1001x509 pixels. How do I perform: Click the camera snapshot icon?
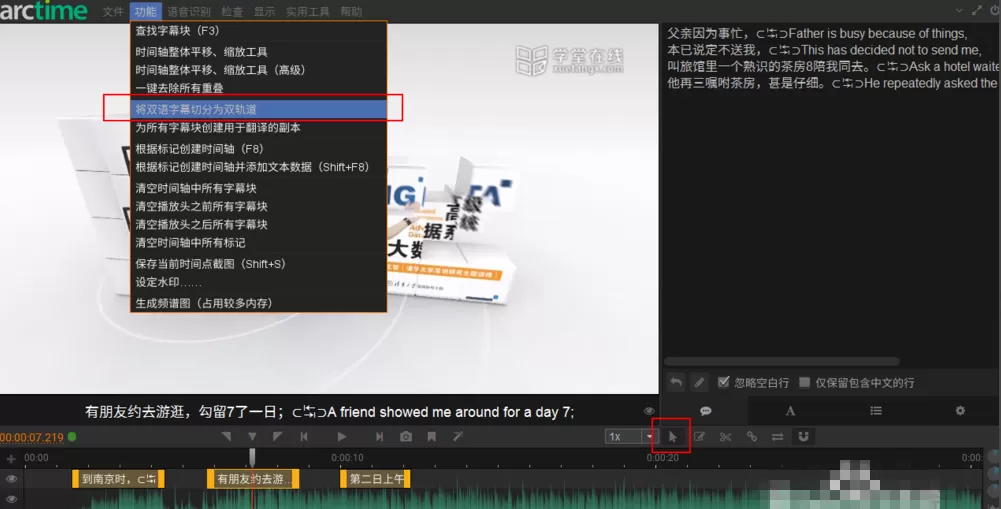pyautogui.click(x=406, y=437)
